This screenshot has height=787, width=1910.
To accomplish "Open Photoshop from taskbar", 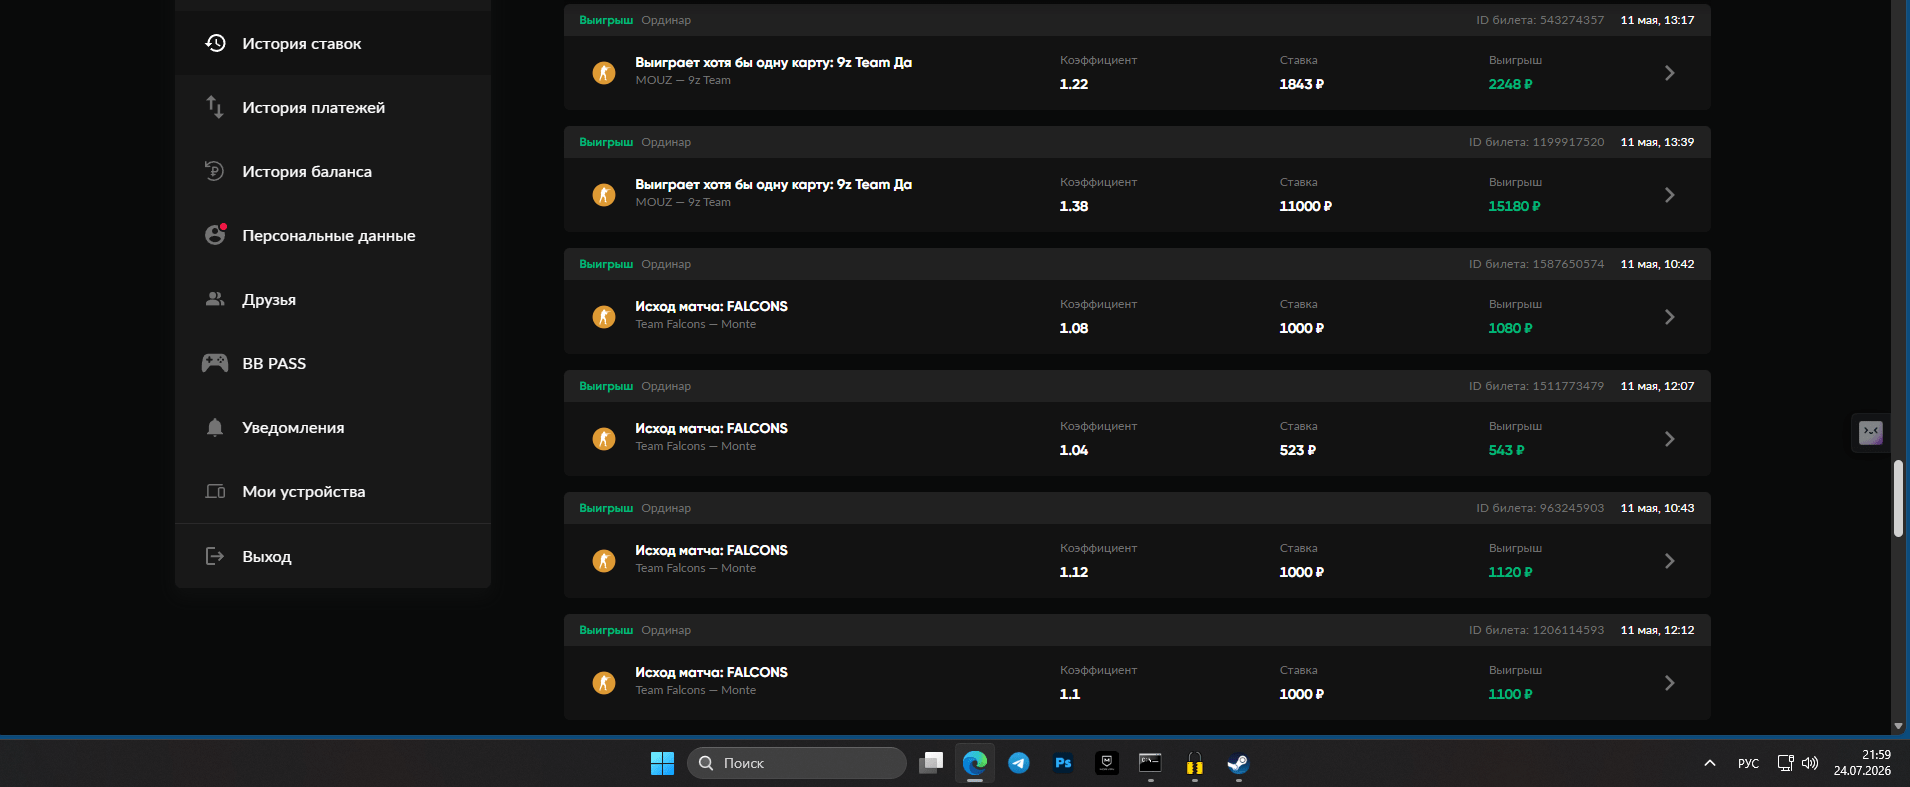I will (x=1063, y=763).
